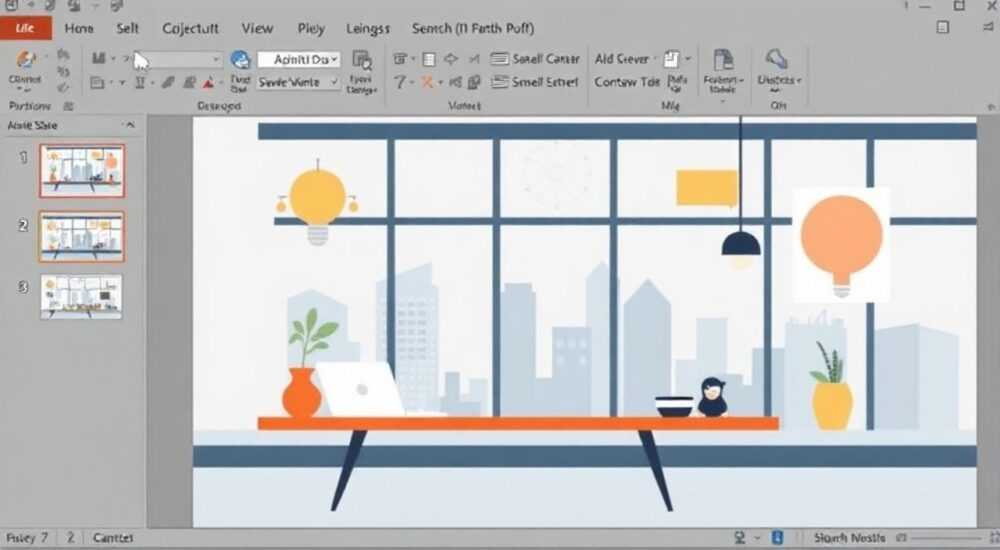Click the diamond shape icon in the ribbon
The height and width of the screenshot is (550, 1000).
(x=451, y=59)
